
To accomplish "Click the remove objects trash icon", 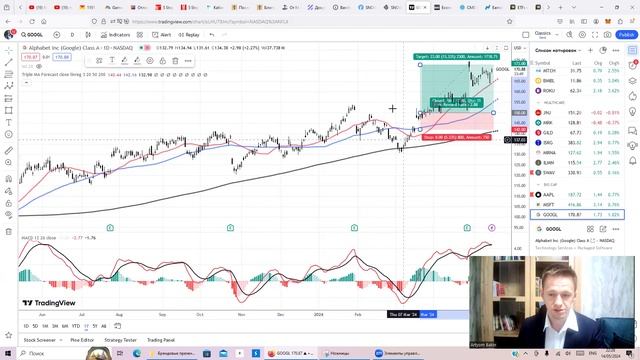I will coord(9,231).
